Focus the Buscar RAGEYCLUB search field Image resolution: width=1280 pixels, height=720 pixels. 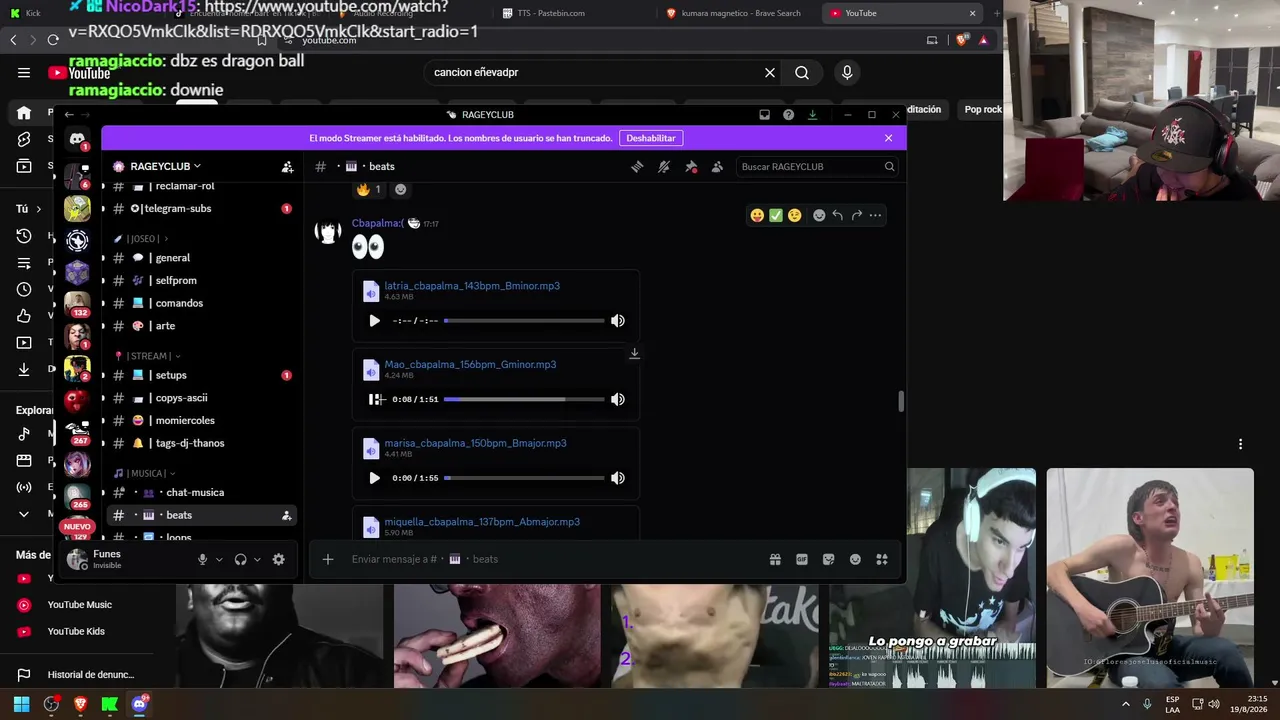tap(817, 167)
